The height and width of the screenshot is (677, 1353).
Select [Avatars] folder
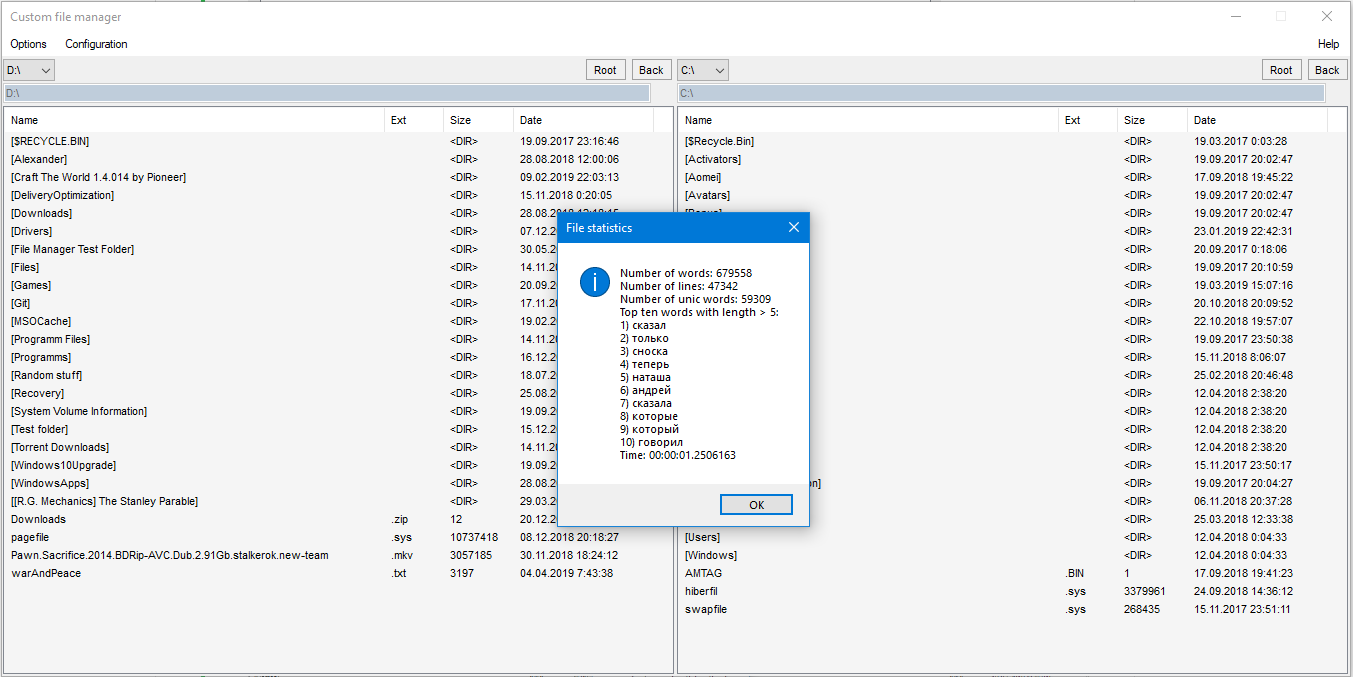[707, 196]
